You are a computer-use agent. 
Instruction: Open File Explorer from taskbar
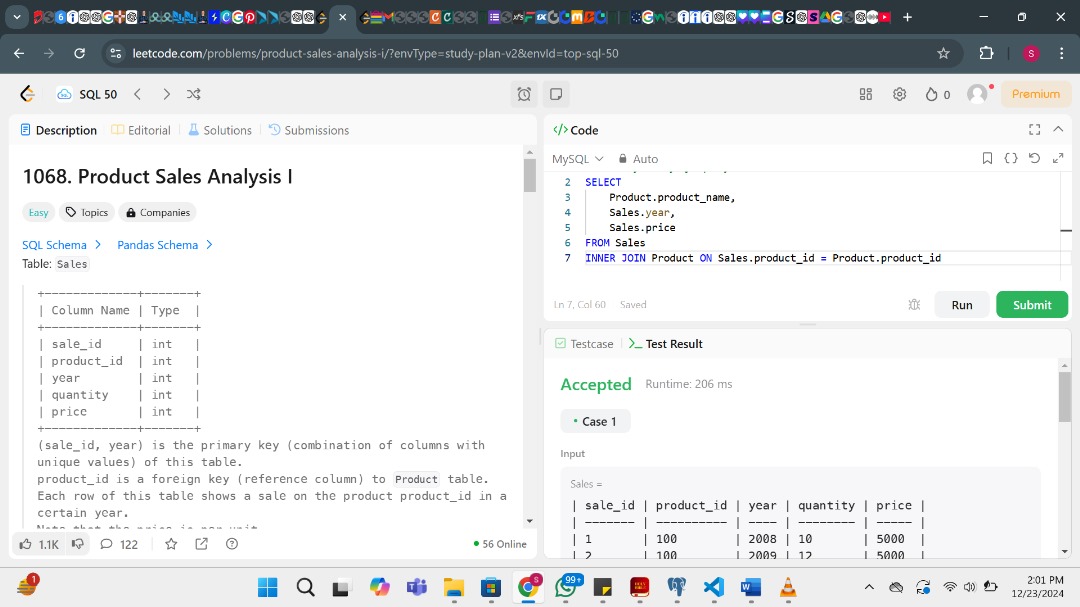(x=454, y=587)
